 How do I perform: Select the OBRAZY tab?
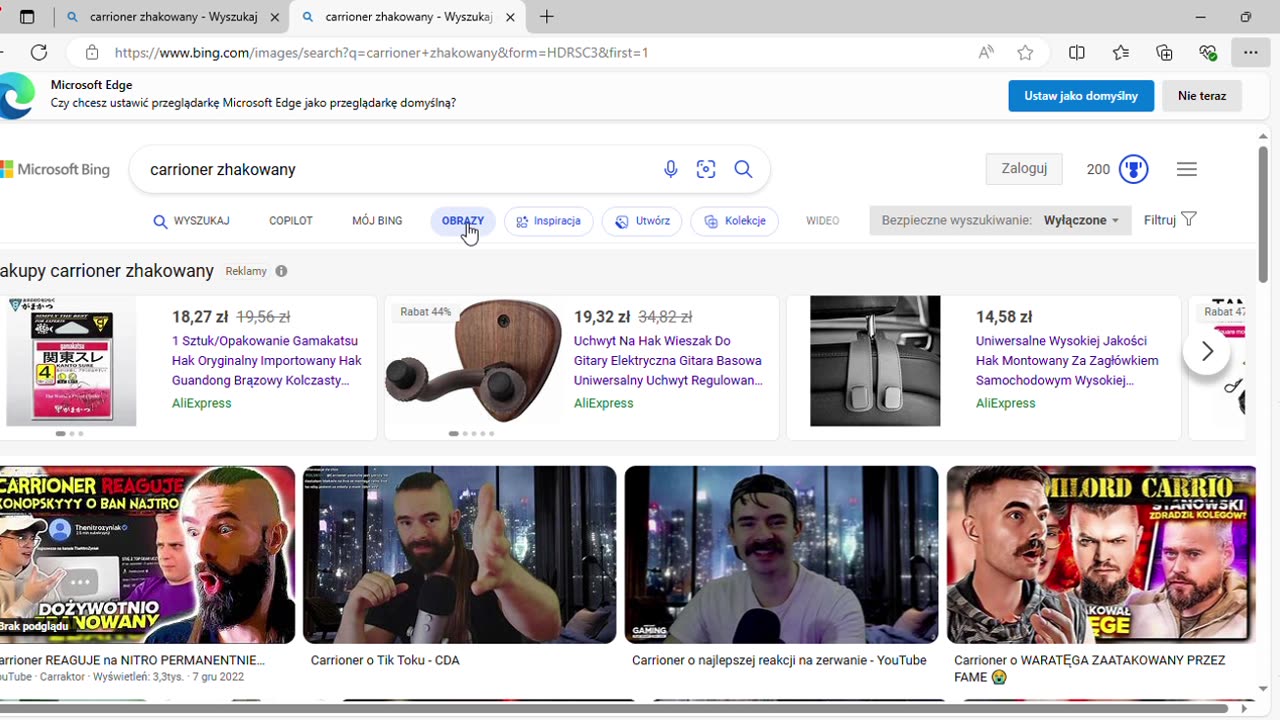click(463, 221)
